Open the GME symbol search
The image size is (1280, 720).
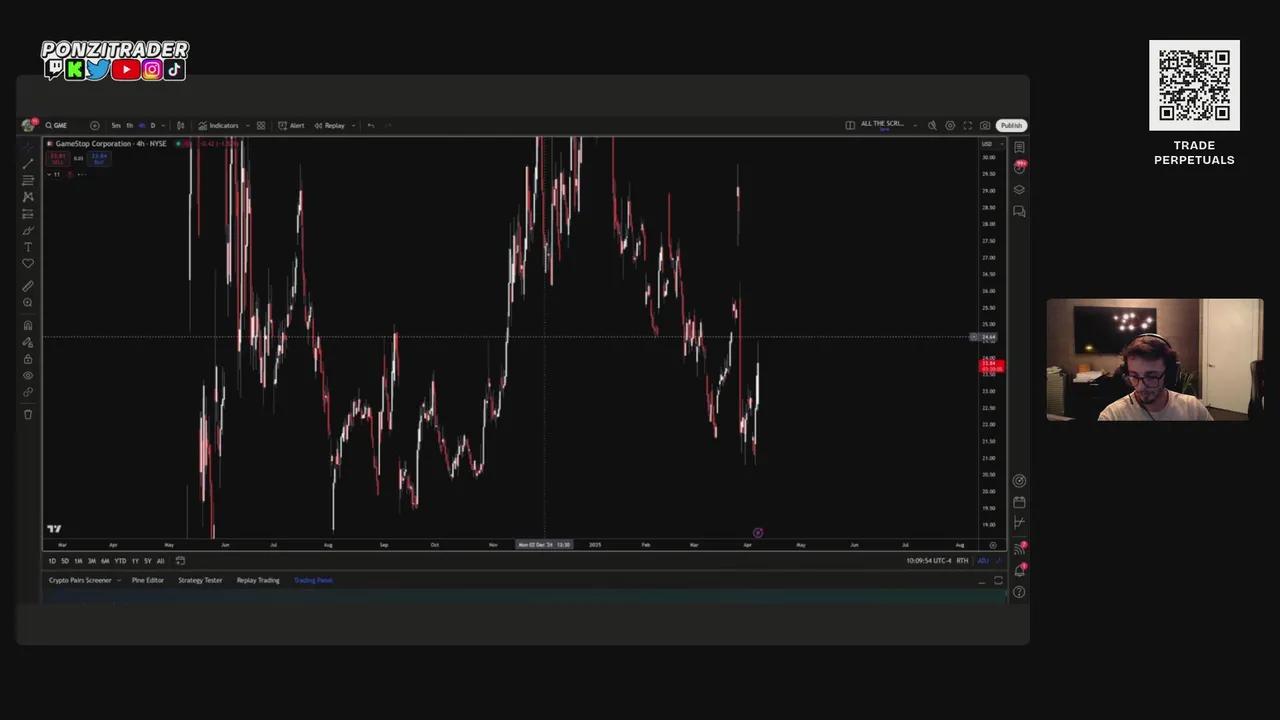(x=56, y=125)
